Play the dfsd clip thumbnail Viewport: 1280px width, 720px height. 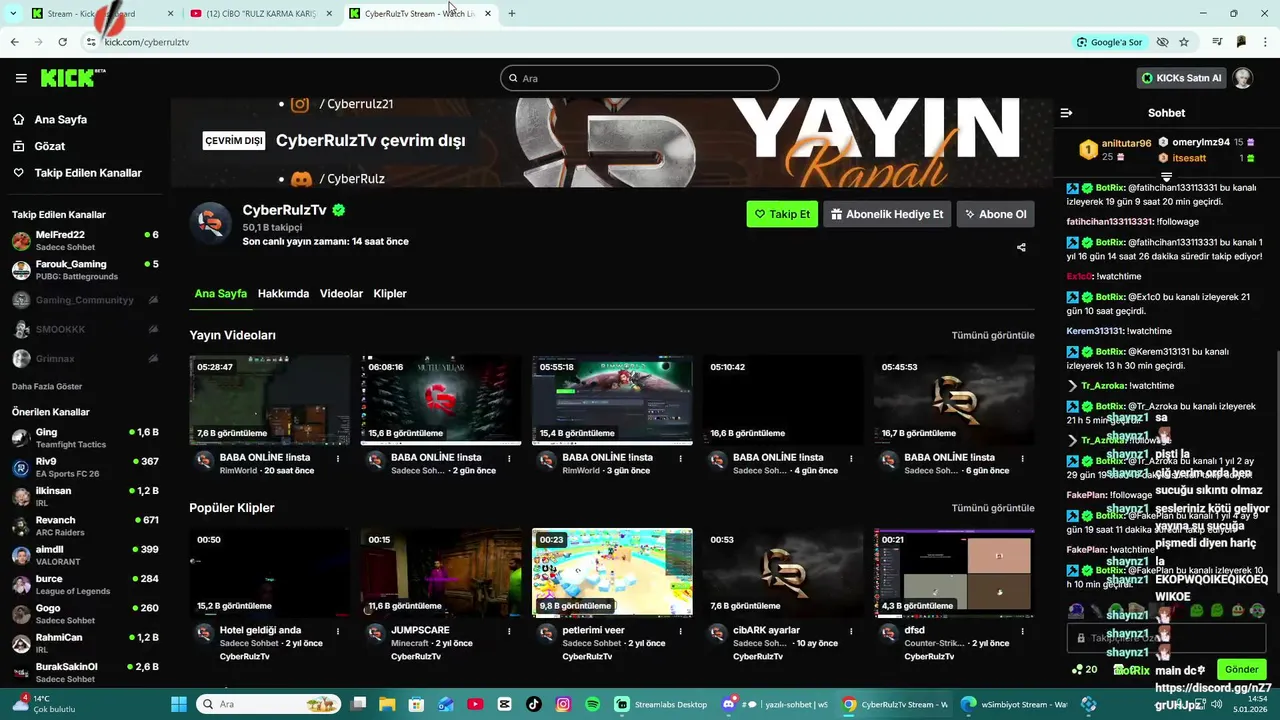954,573
